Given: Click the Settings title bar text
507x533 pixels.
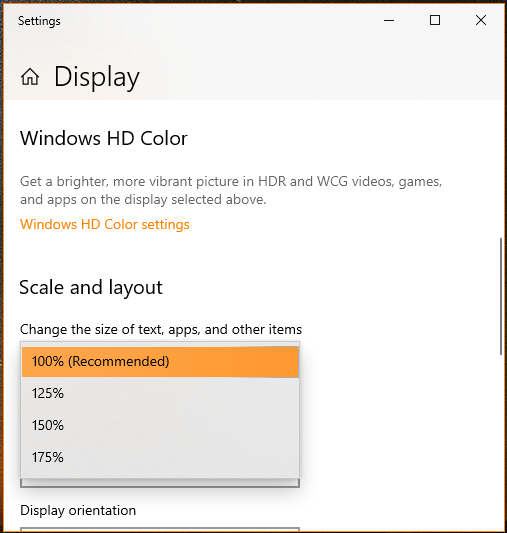Looking at the screenshot, I should pyautogui.click(x=39, y=21).
